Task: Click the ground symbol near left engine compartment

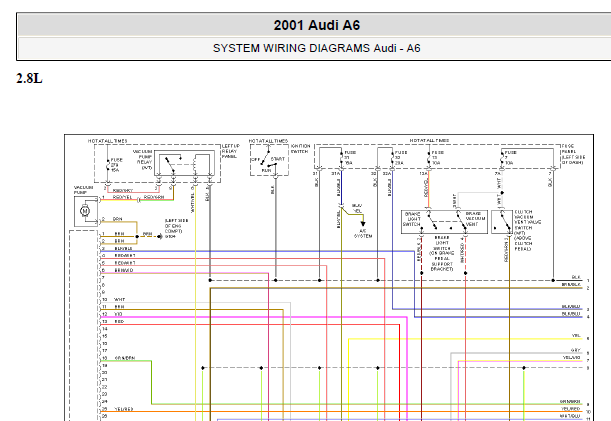Action: 159,236
